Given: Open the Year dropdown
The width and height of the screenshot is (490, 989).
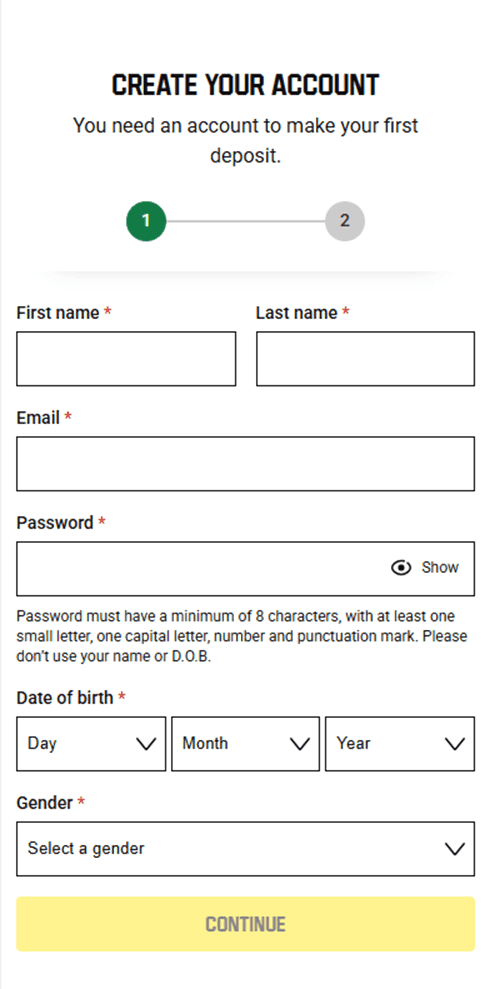Looking at the screenshot, I should tap(400, 744).
